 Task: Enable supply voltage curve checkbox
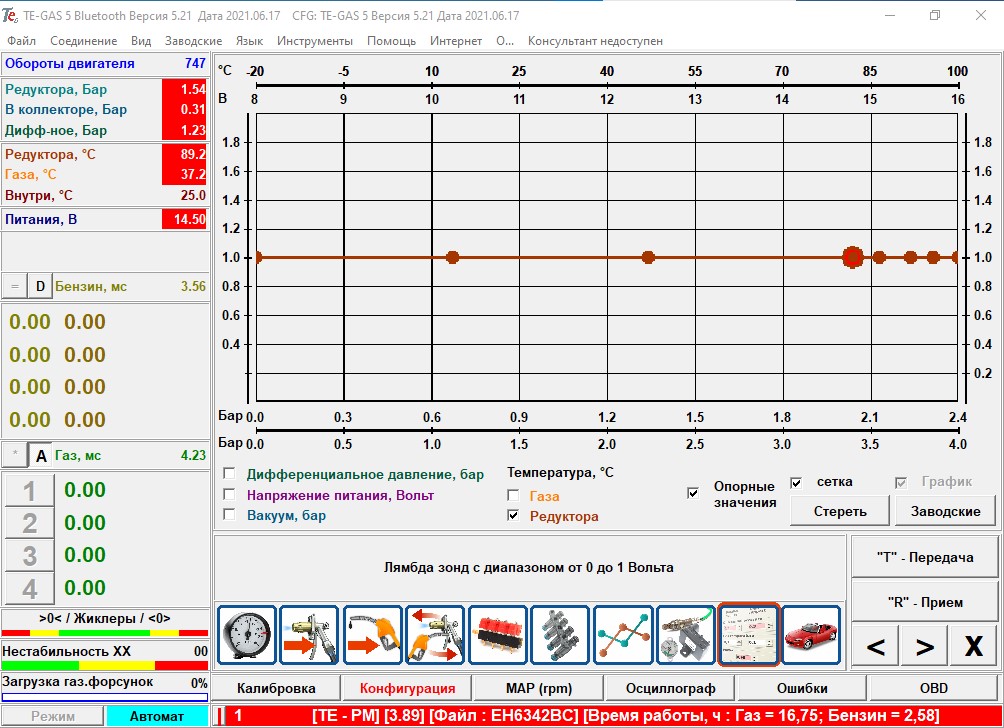point(229,494)
